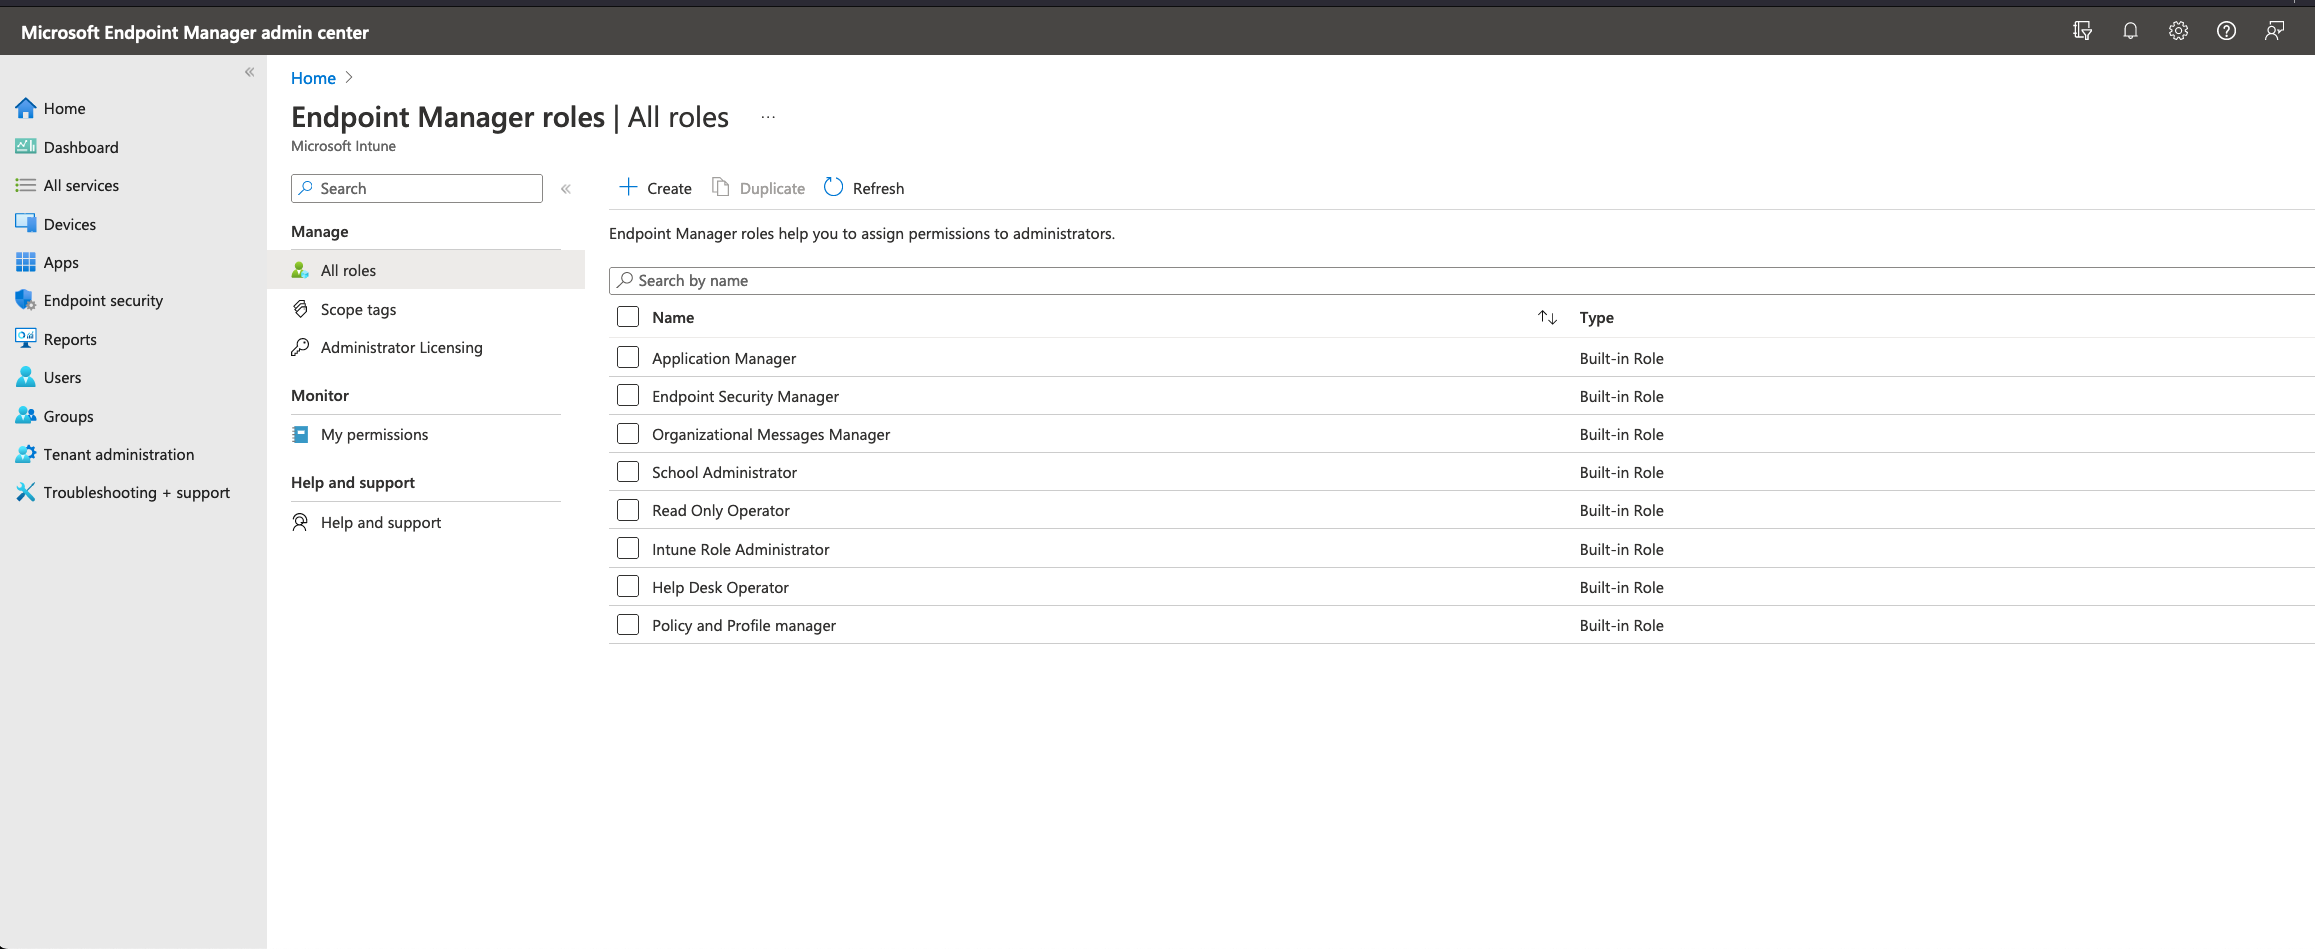Viewport: 2315px width, 949px height.
Task: Open the ellipsis more options menu
Action: coord(768,117)
